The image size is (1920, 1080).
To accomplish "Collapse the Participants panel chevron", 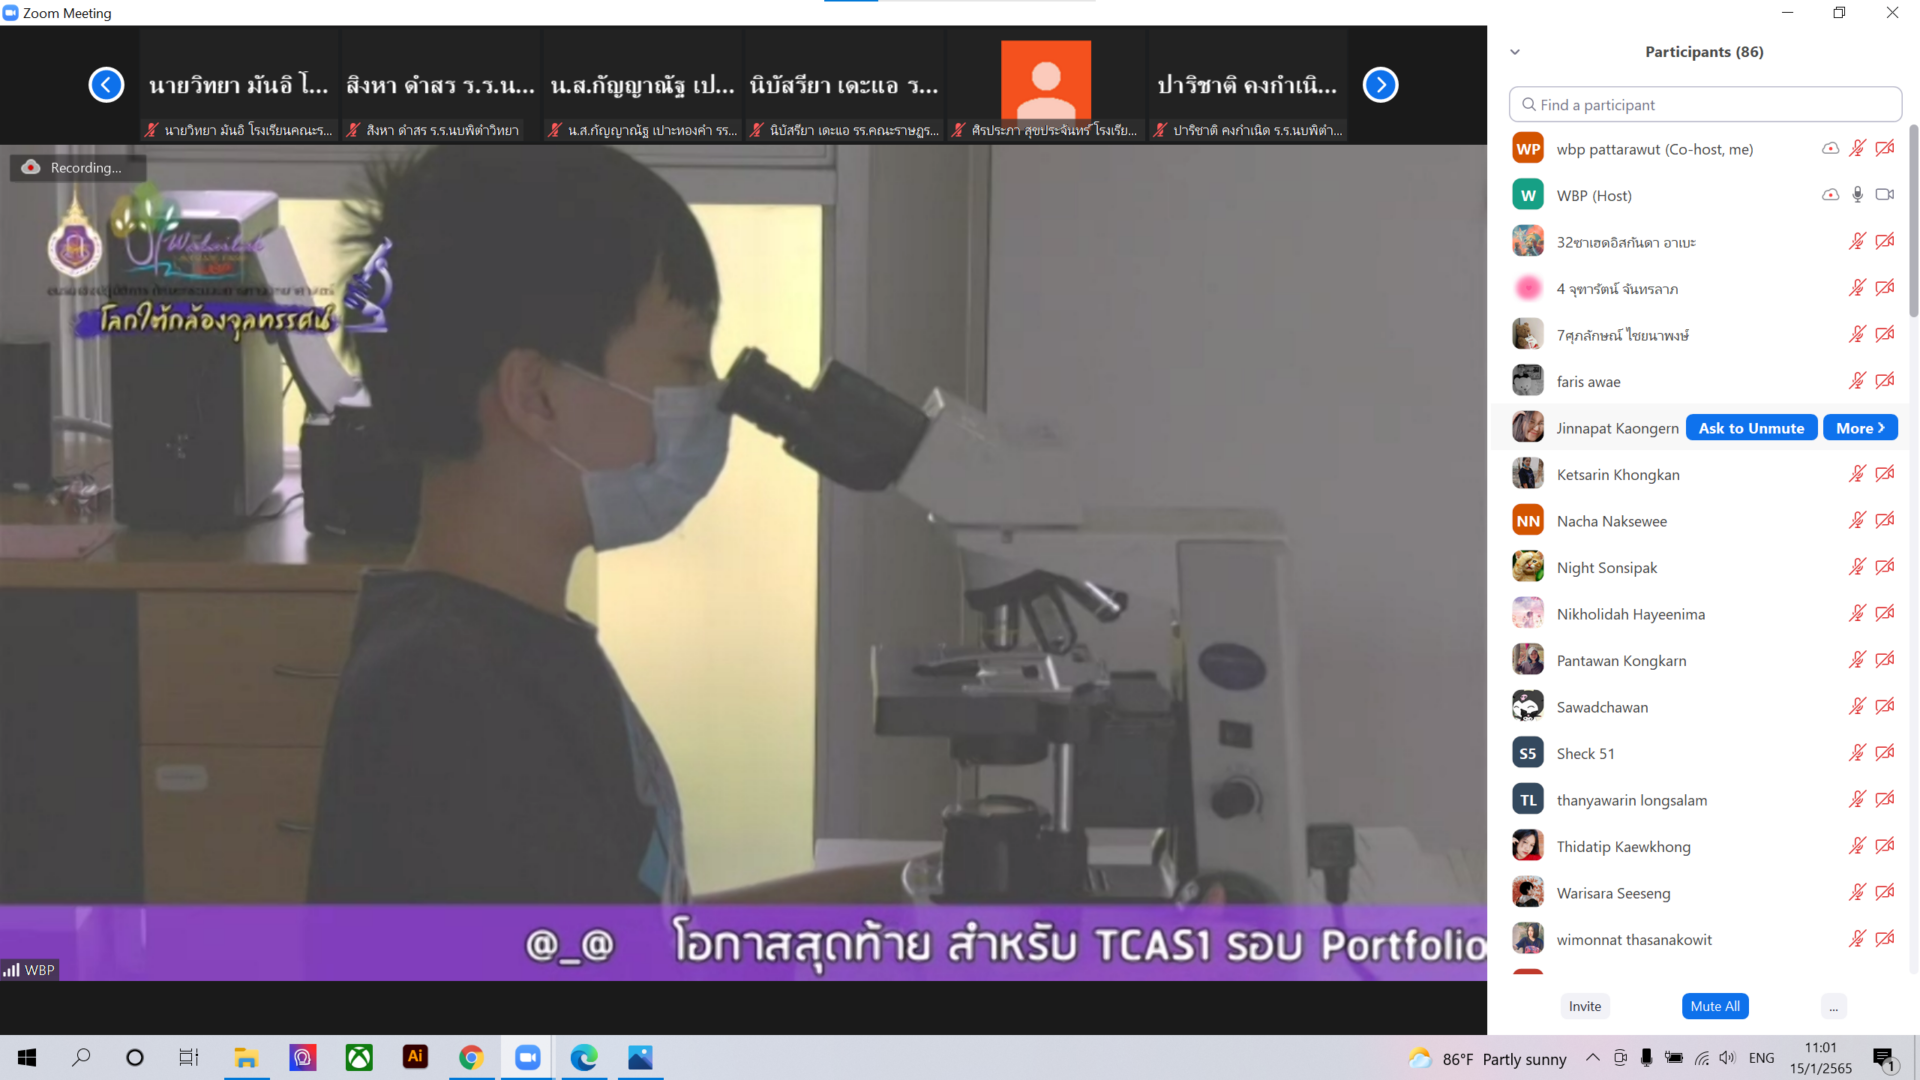I will [x=1515, y=52].
